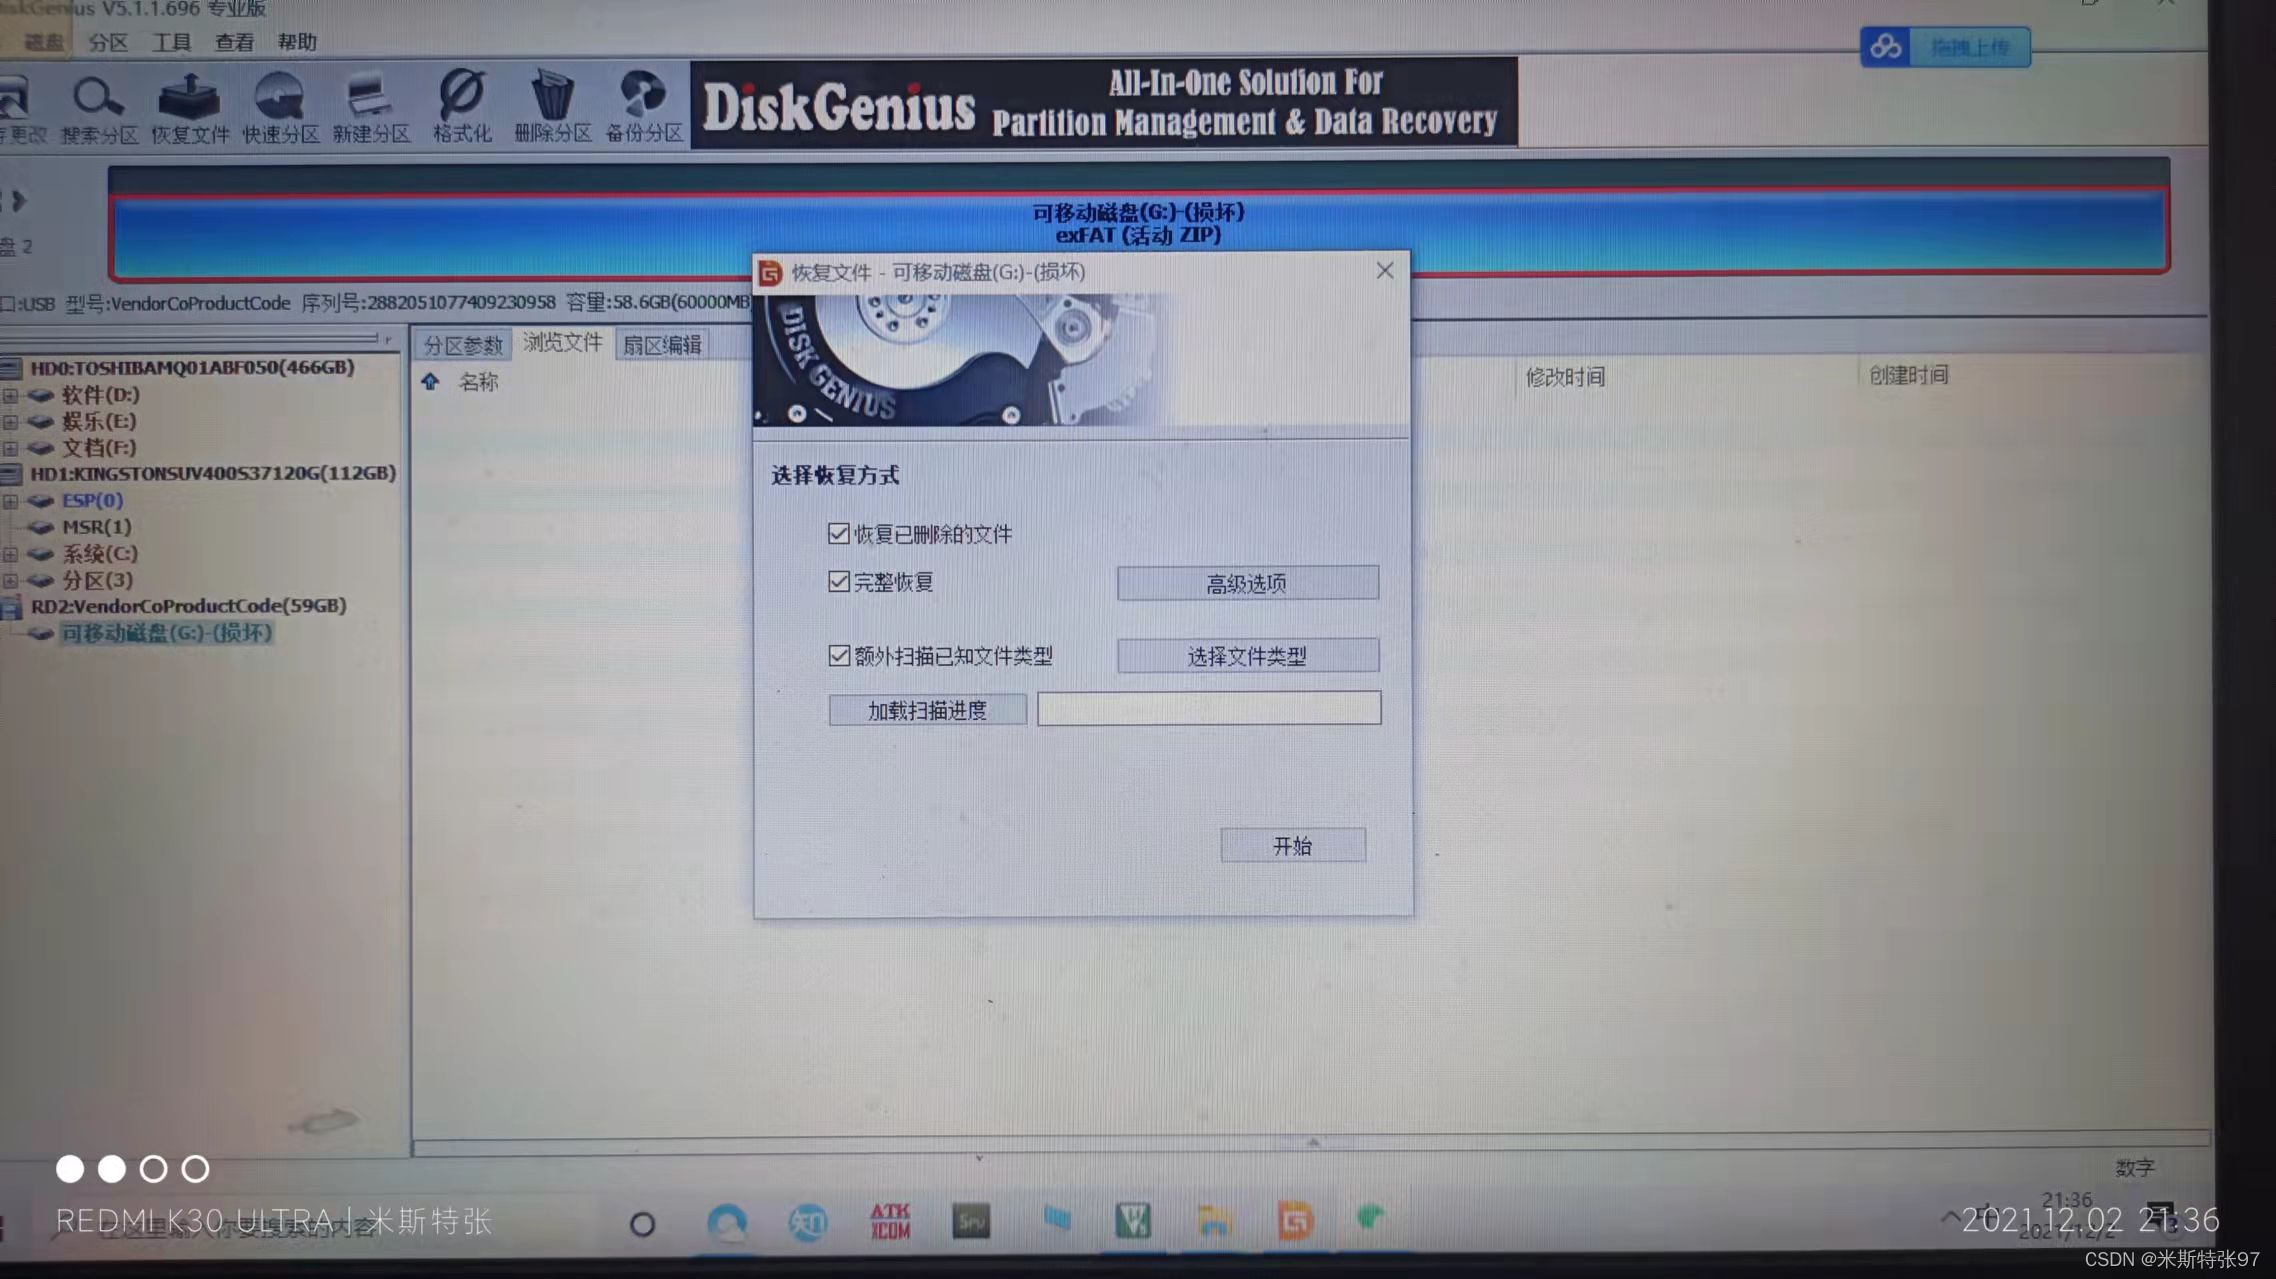The image size is (2276, 1279).
Task: Click the cloud upload button at top right
Action: point(1944,47)
